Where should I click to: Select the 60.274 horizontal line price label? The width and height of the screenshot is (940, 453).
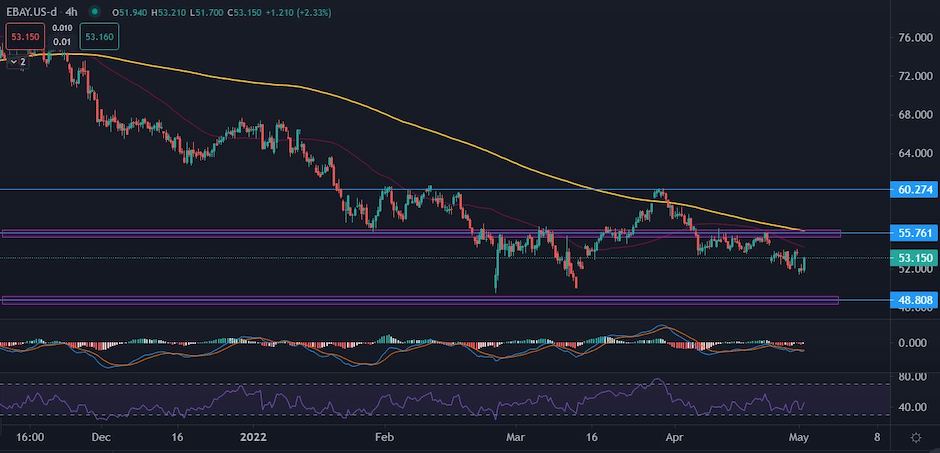(x=908, y=189)
